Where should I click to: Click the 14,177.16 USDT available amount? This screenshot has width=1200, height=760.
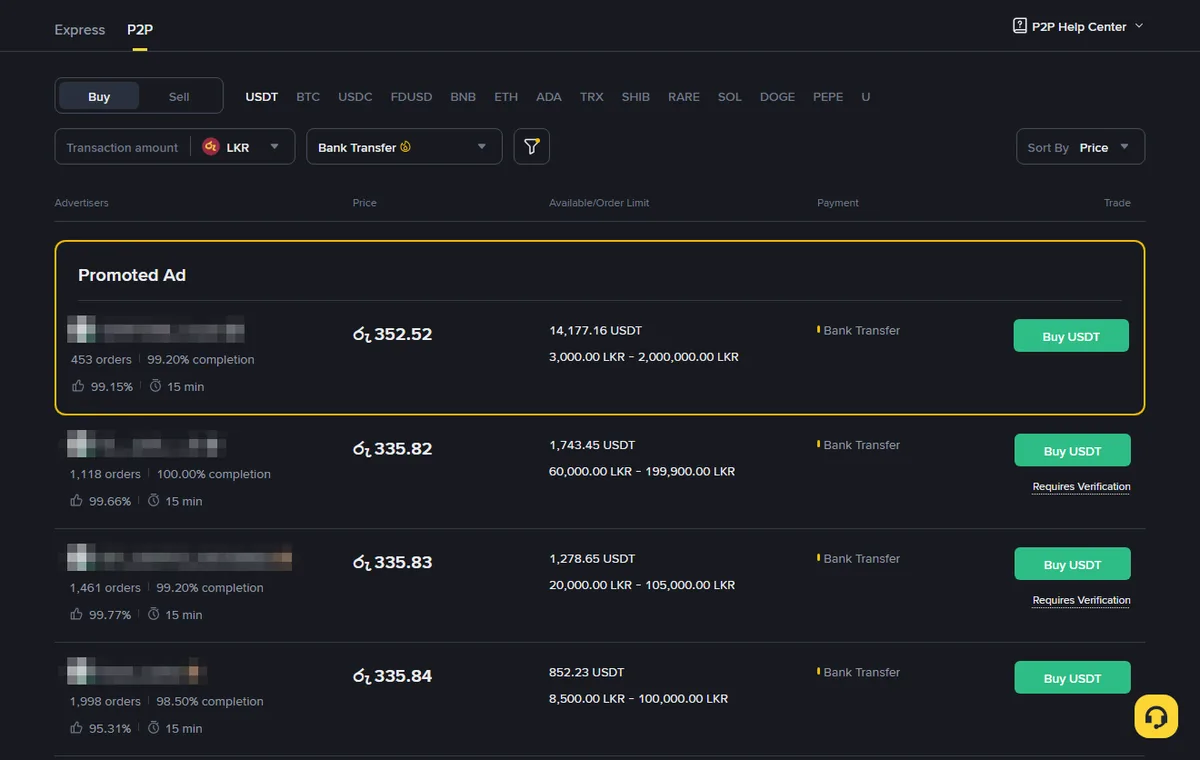pyautogui.click(x=595, y=330)
